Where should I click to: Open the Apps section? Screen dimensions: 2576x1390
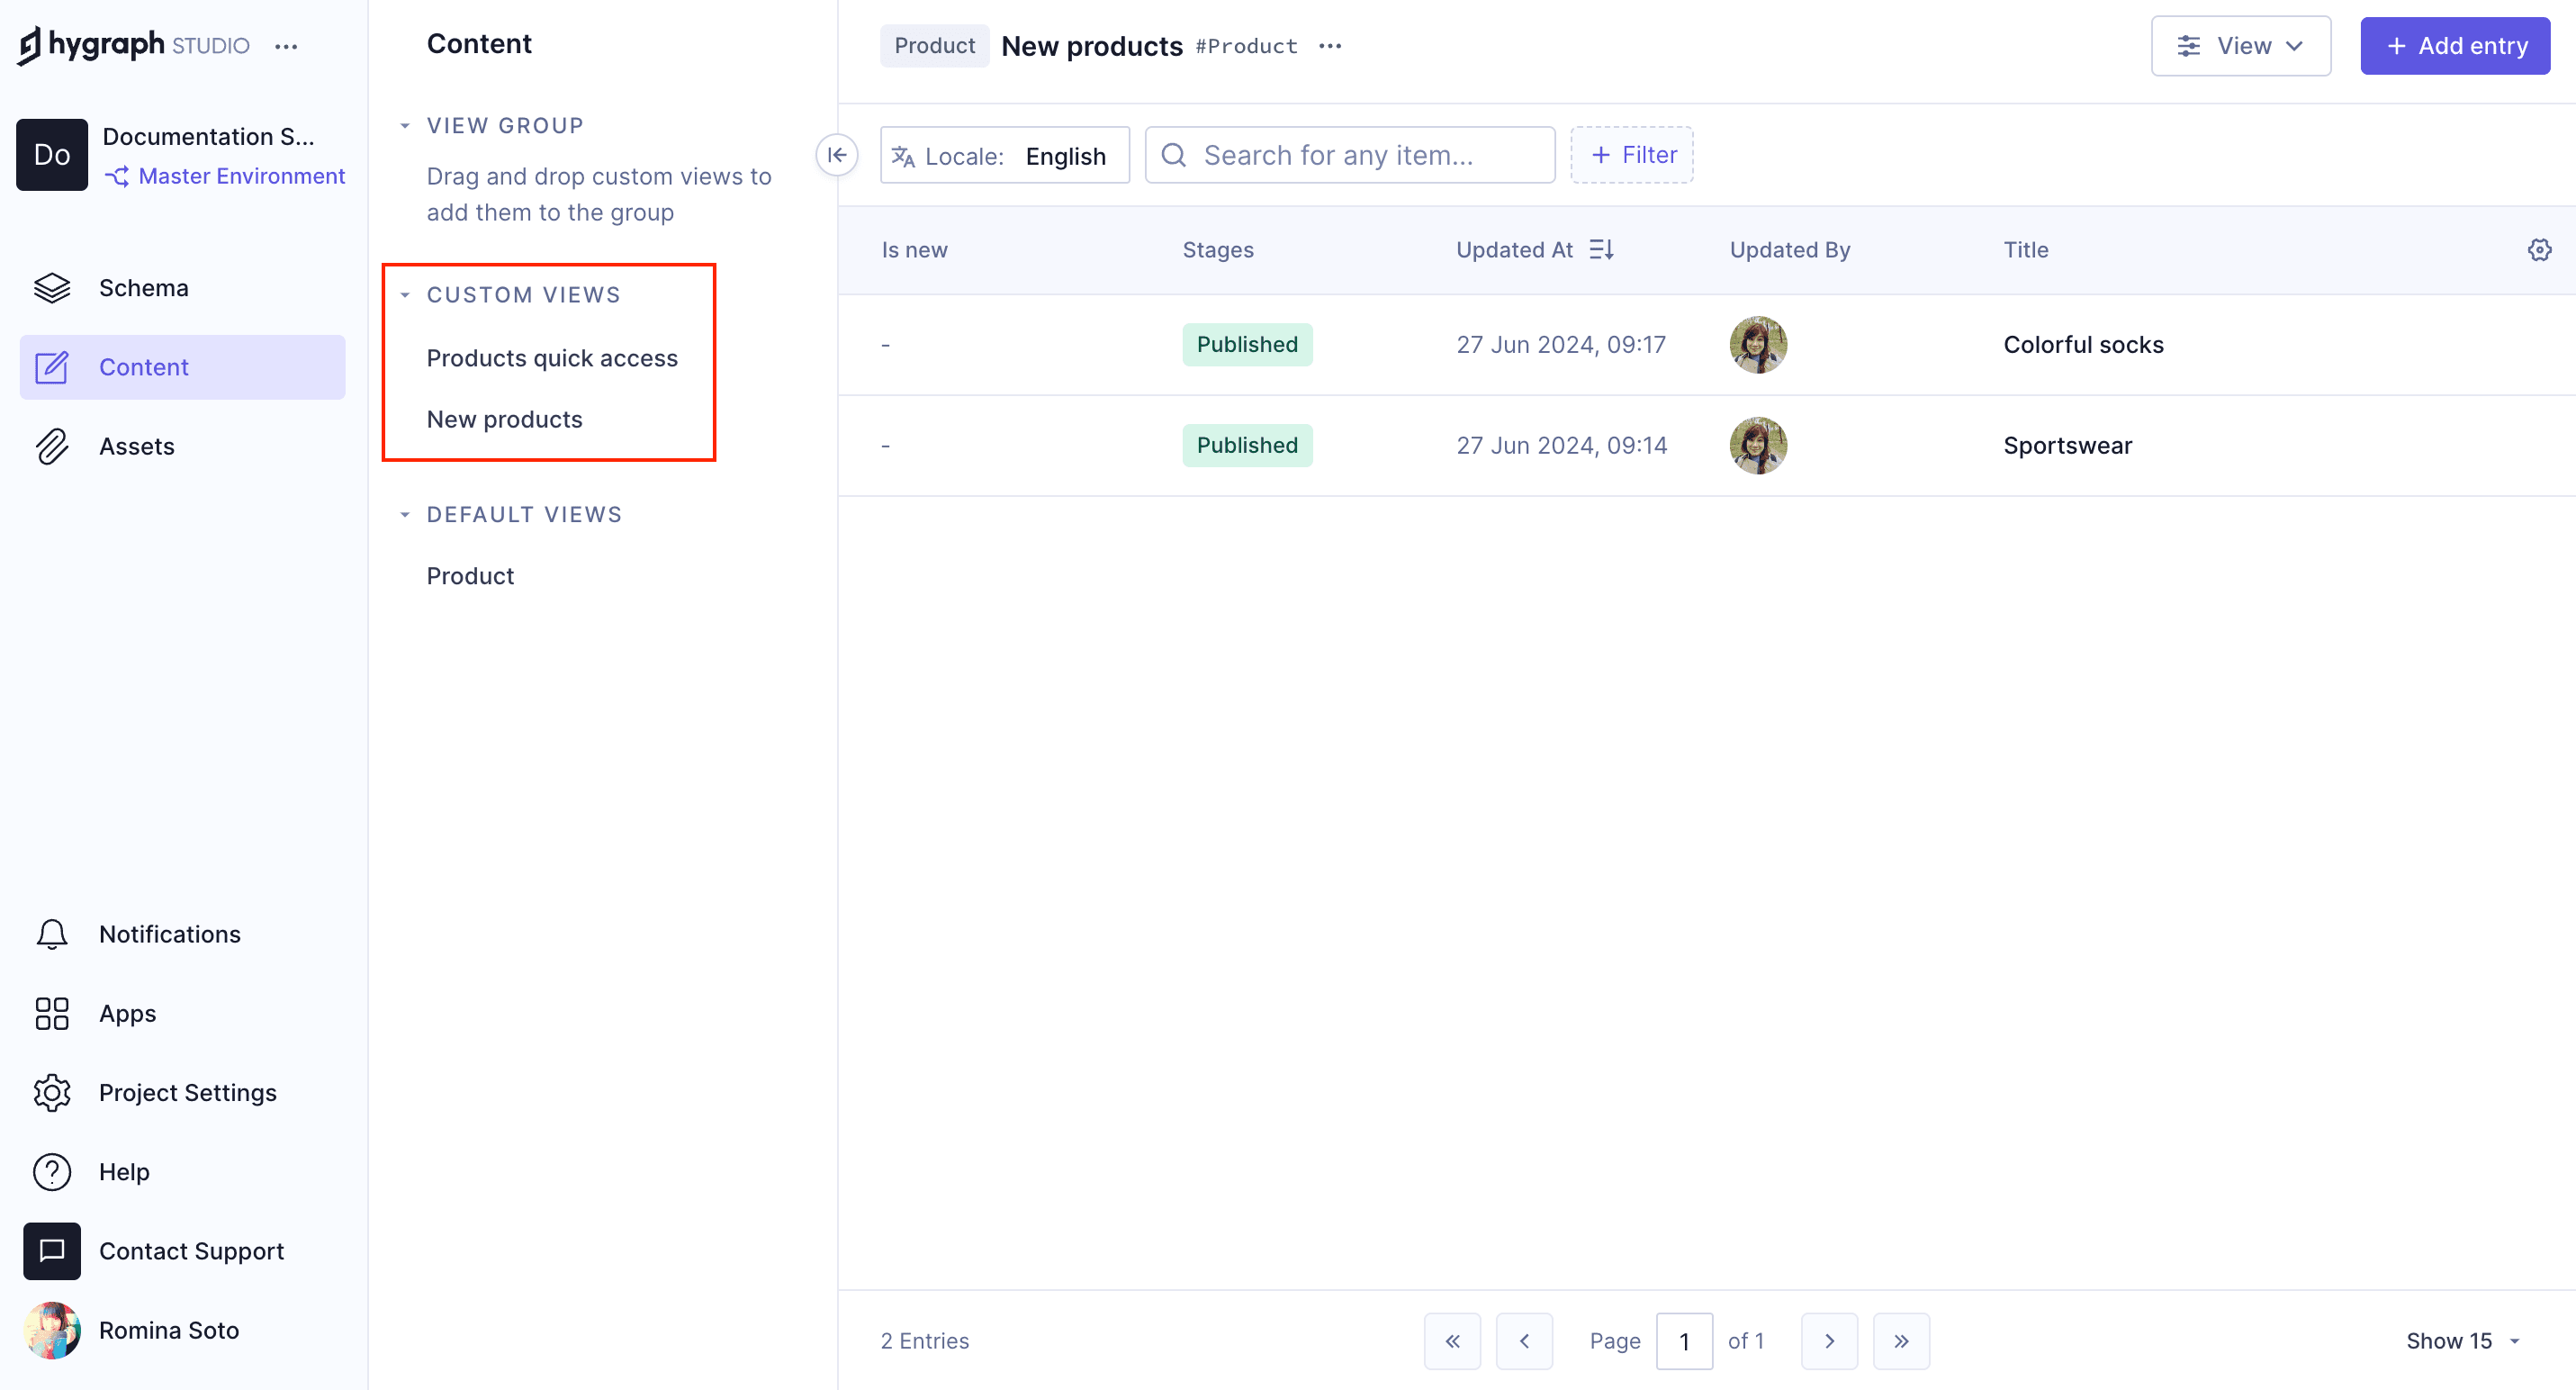(x=127, y=1013)
